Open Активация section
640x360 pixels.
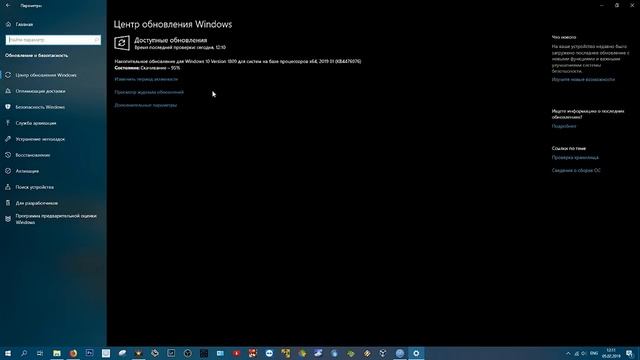[53, 171]
